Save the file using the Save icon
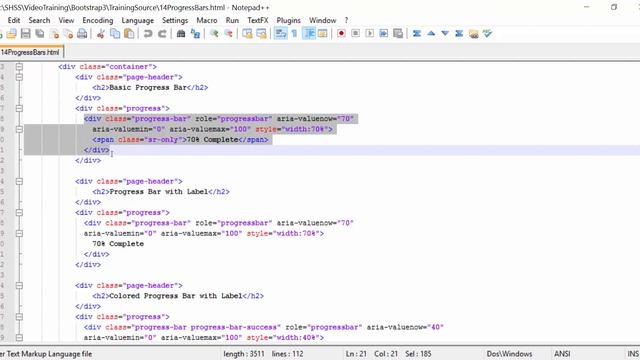640x360 pixels. (x=25, y=33)
